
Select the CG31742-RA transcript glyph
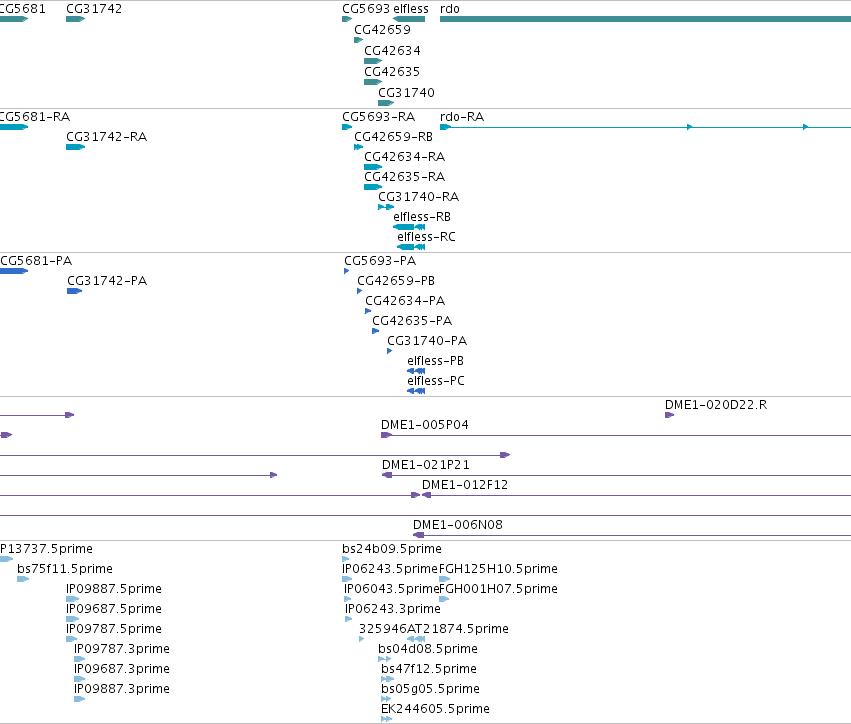coord(75,147)
